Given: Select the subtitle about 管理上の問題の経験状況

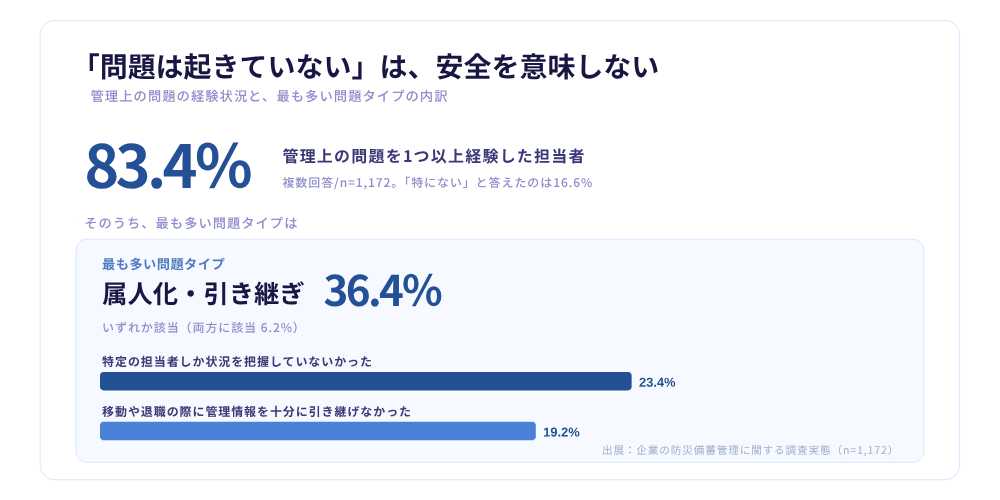Looking at the screenshot, I should 268,97.
